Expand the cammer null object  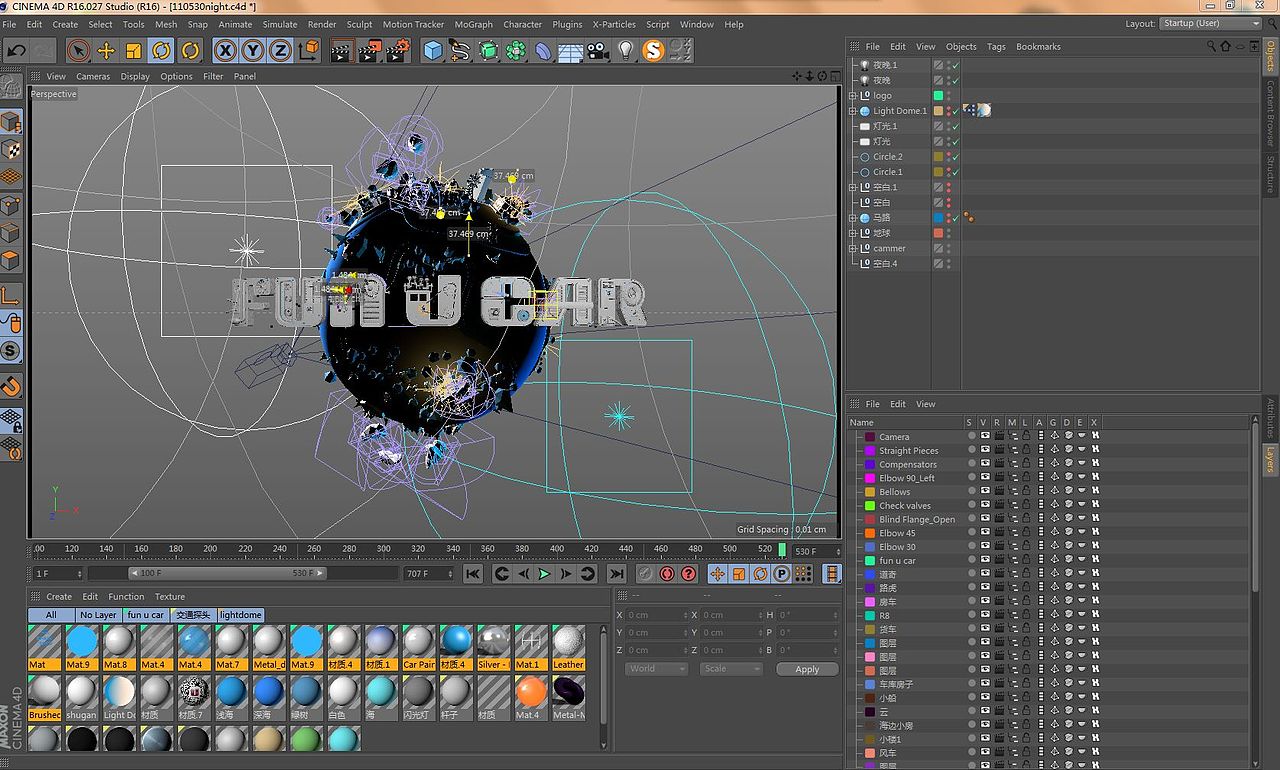click(x=853, y=248)
